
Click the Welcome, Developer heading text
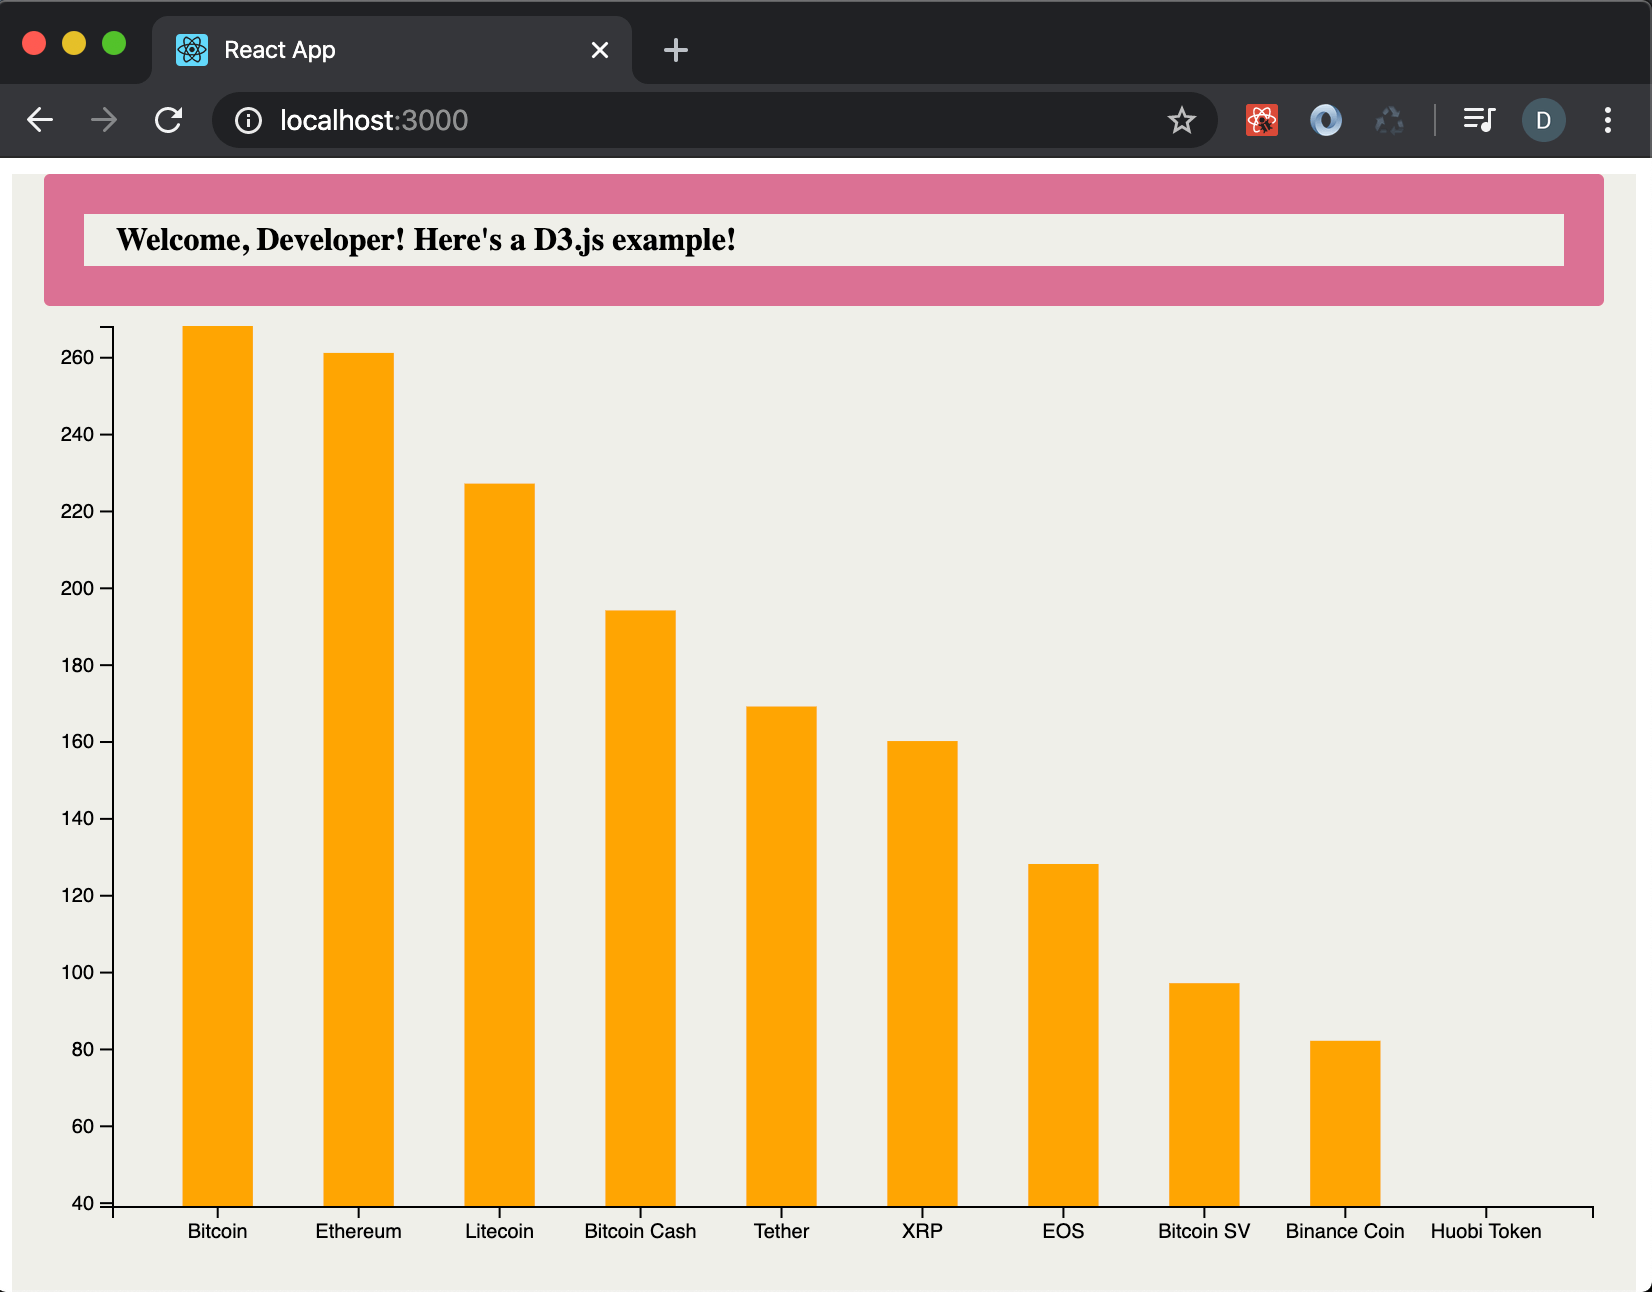[426, 240]
